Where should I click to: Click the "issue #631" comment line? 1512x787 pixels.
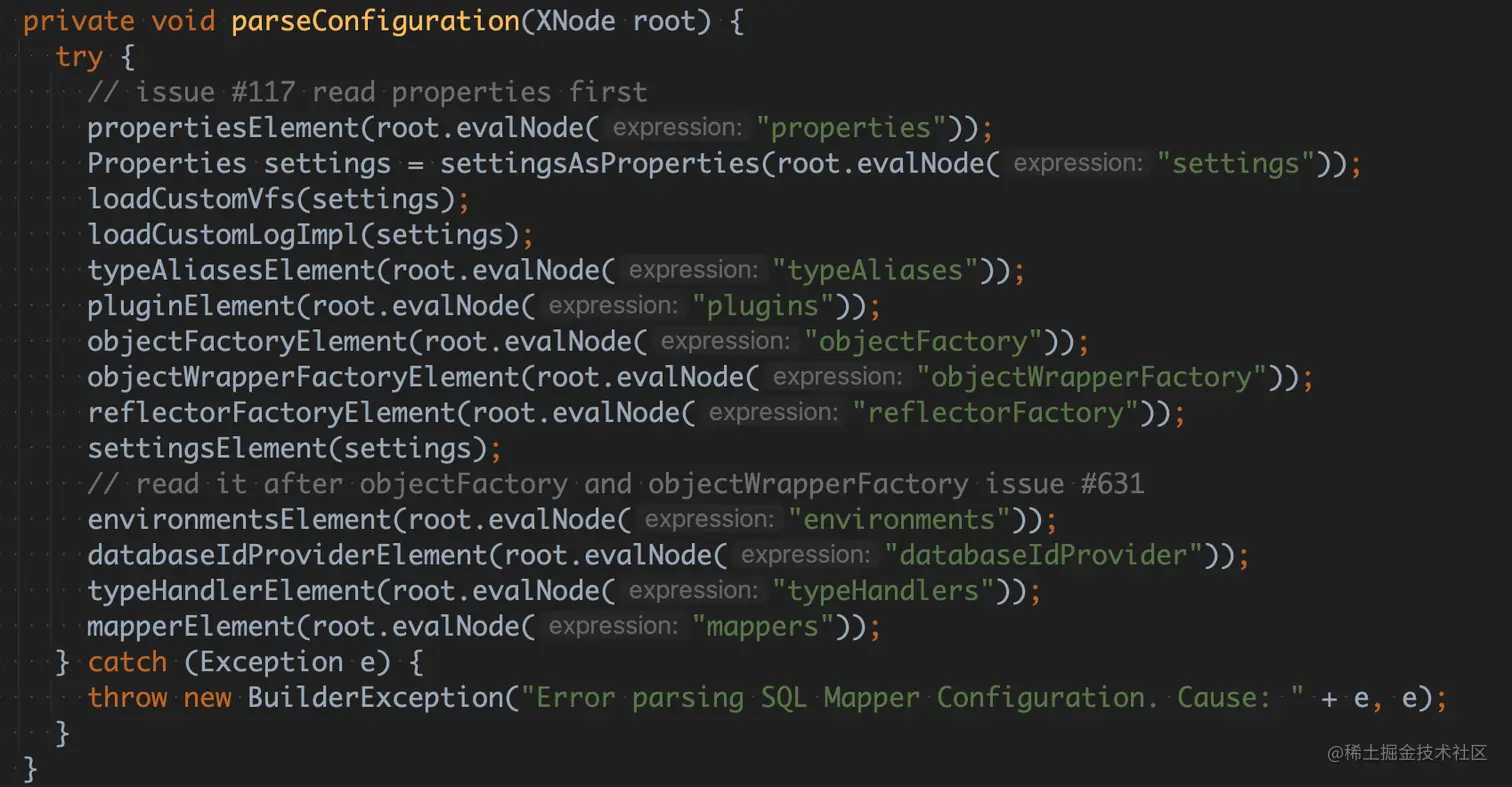tap(616, 484)
